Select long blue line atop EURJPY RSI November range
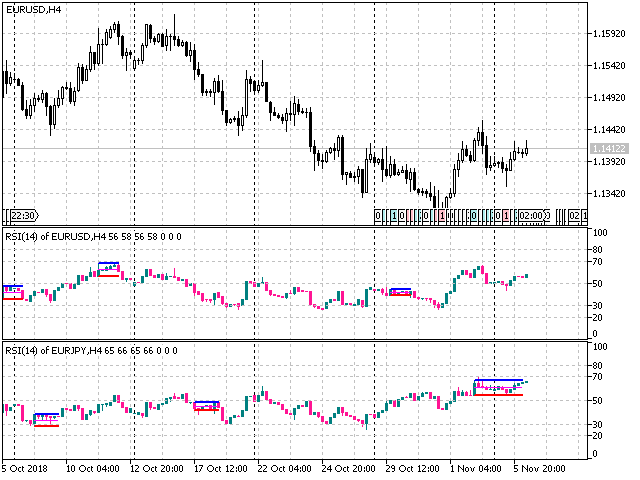Screen dimensions: 640x480 [x=498, y=380]
